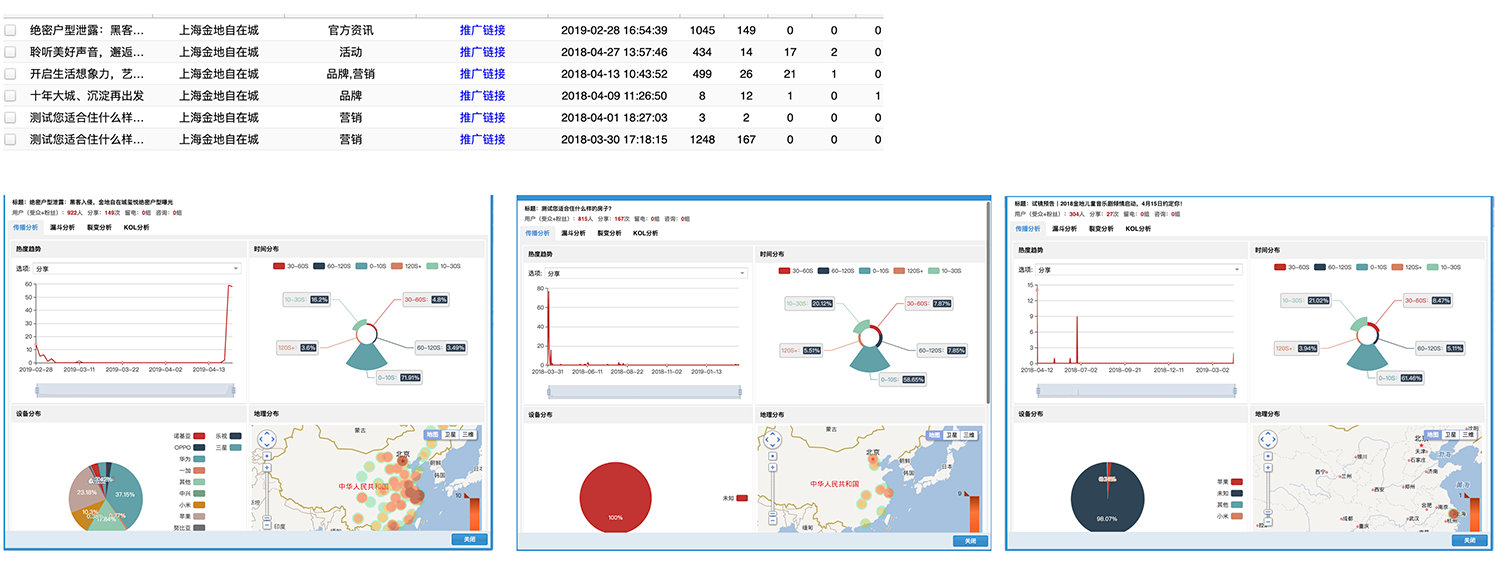1501x572 pixels.
Task: Toggle 苹果 legend icon in 试镜预告 panel
Action: 1238,481
